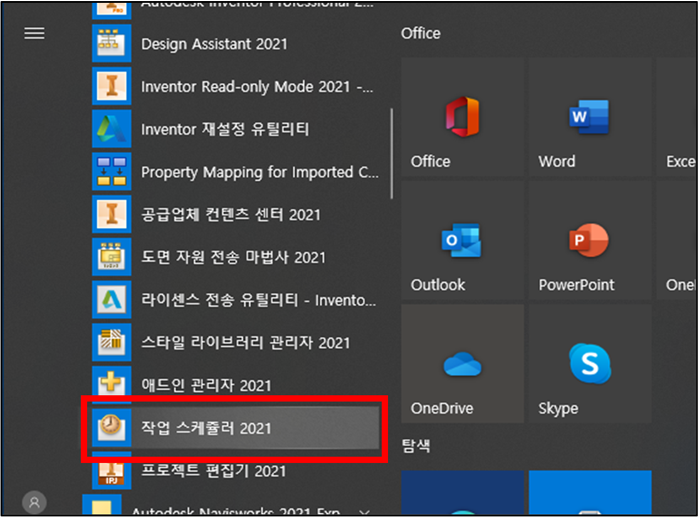Select 작업 스케쥴러 2021 text

point(206,428)
